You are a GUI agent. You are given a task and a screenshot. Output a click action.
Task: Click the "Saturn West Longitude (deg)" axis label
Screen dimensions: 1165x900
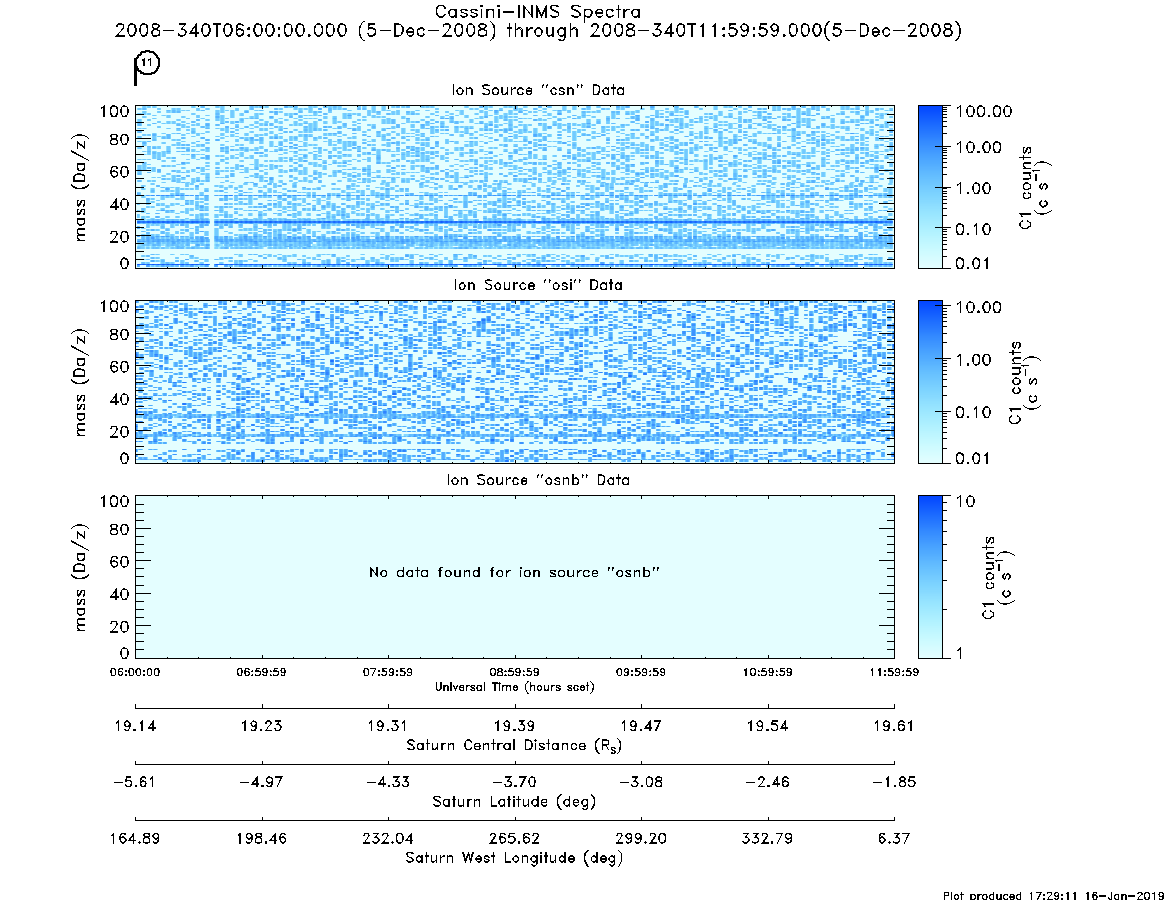tap(514, 858)
